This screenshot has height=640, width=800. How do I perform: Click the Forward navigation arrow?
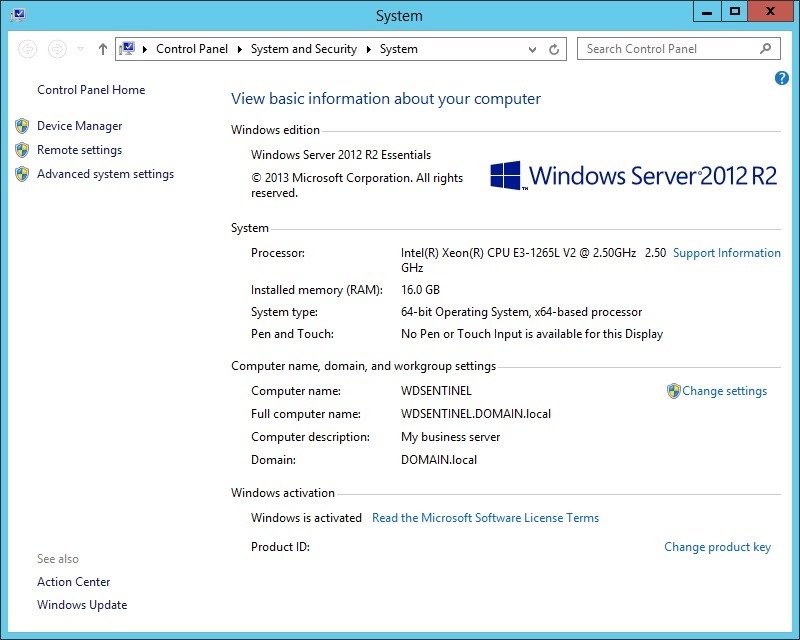pyautogui.click(x=57, y=49)
